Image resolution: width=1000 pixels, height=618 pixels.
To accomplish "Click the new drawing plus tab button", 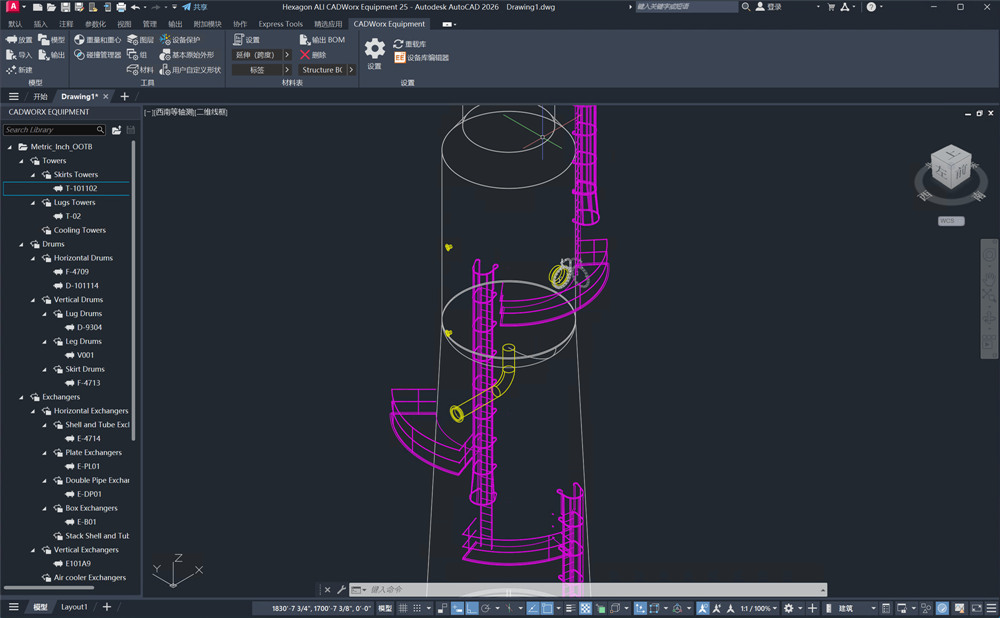I will (124, 97).
